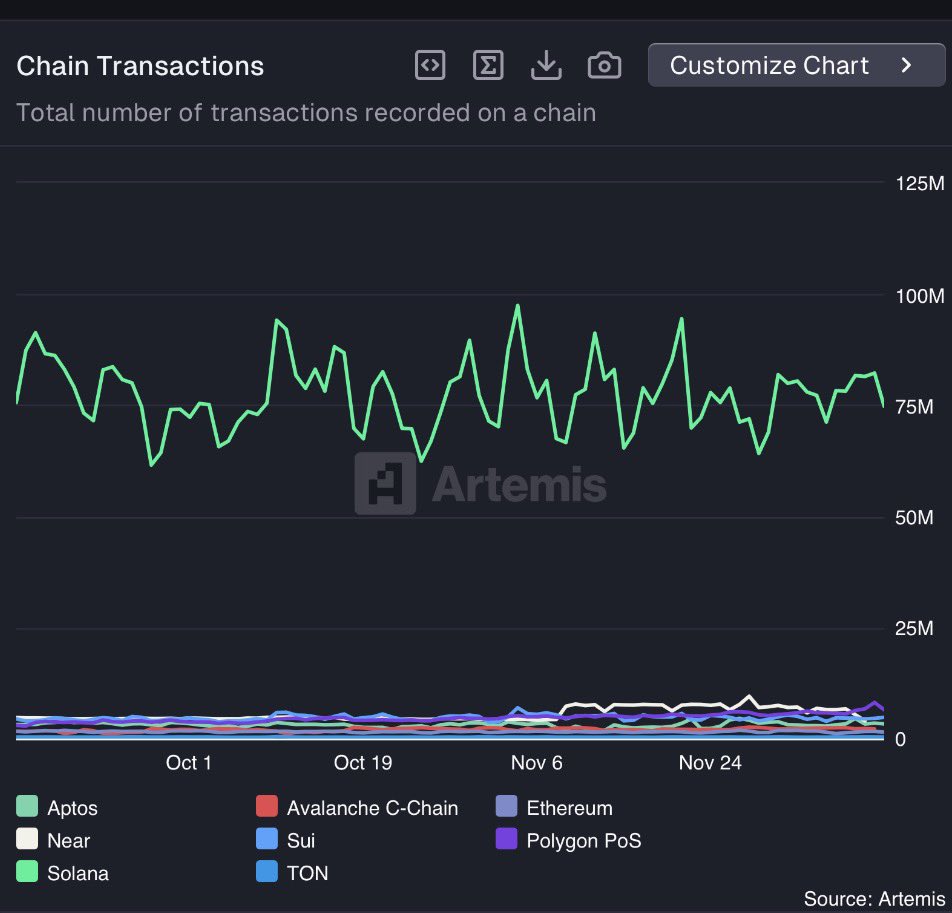
Task: Click the sigma cumulative sum icon
Action: 487,66
